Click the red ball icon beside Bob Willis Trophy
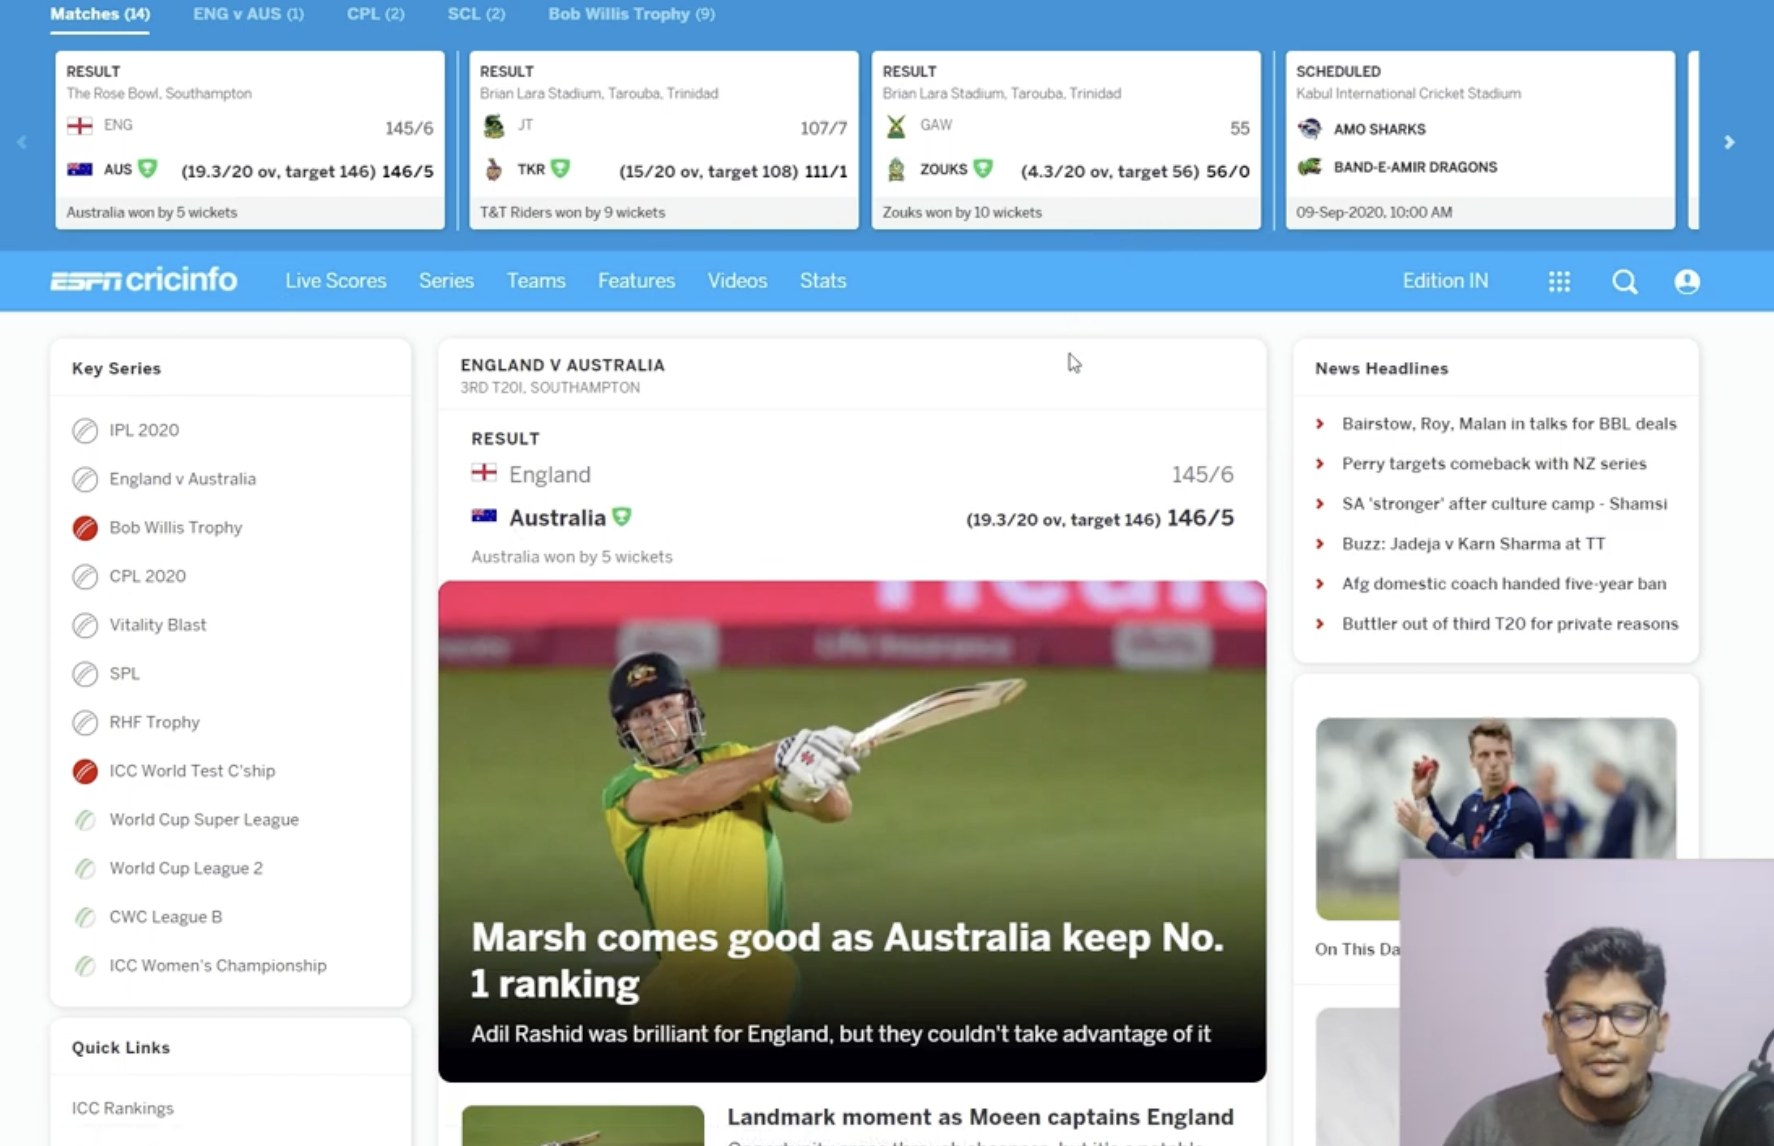Image resolution: width=1774 pixels, height=1146 pixels. [85, 528]
